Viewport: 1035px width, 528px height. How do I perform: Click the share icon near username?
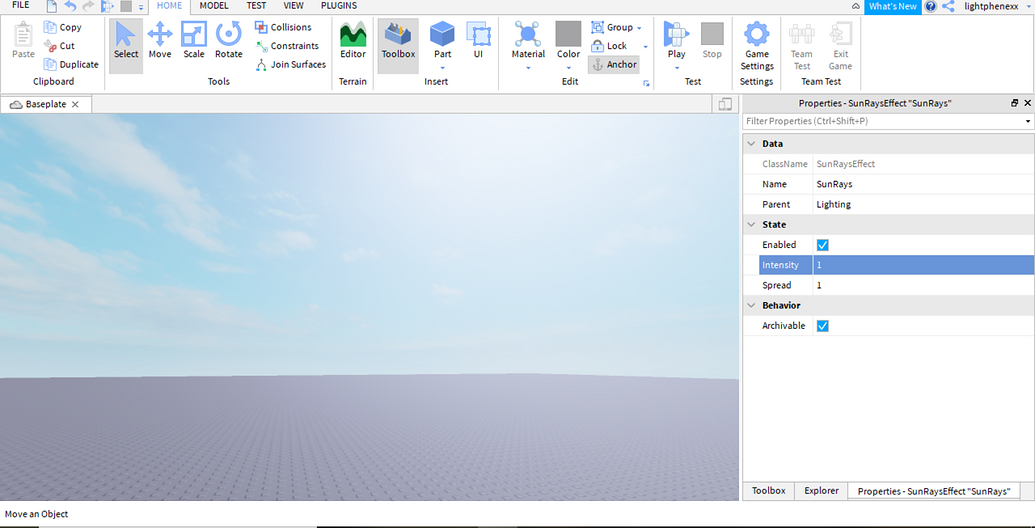(x=949, y=7)
